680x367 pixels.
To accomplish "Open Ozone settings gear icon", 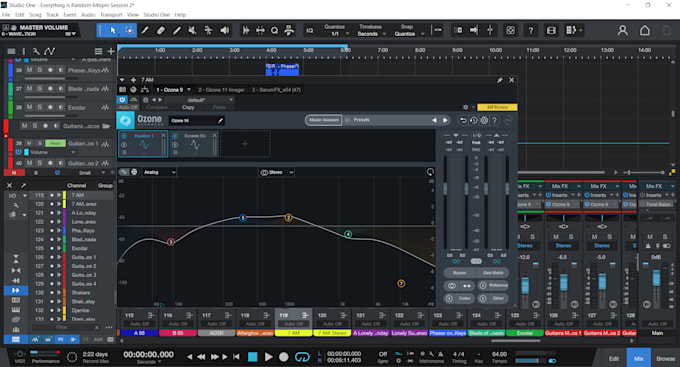I will (x=484, y=120).
